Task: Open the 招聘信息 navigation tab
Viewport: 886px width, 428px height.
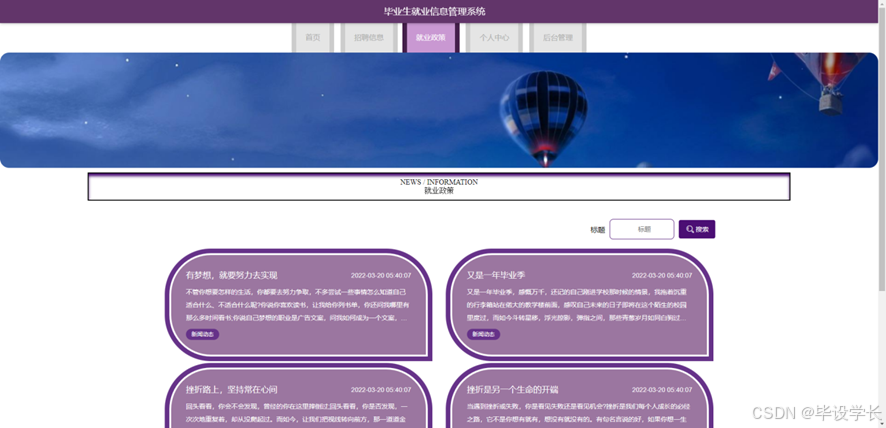Action: pyautogui.click(x=369, y=38)
